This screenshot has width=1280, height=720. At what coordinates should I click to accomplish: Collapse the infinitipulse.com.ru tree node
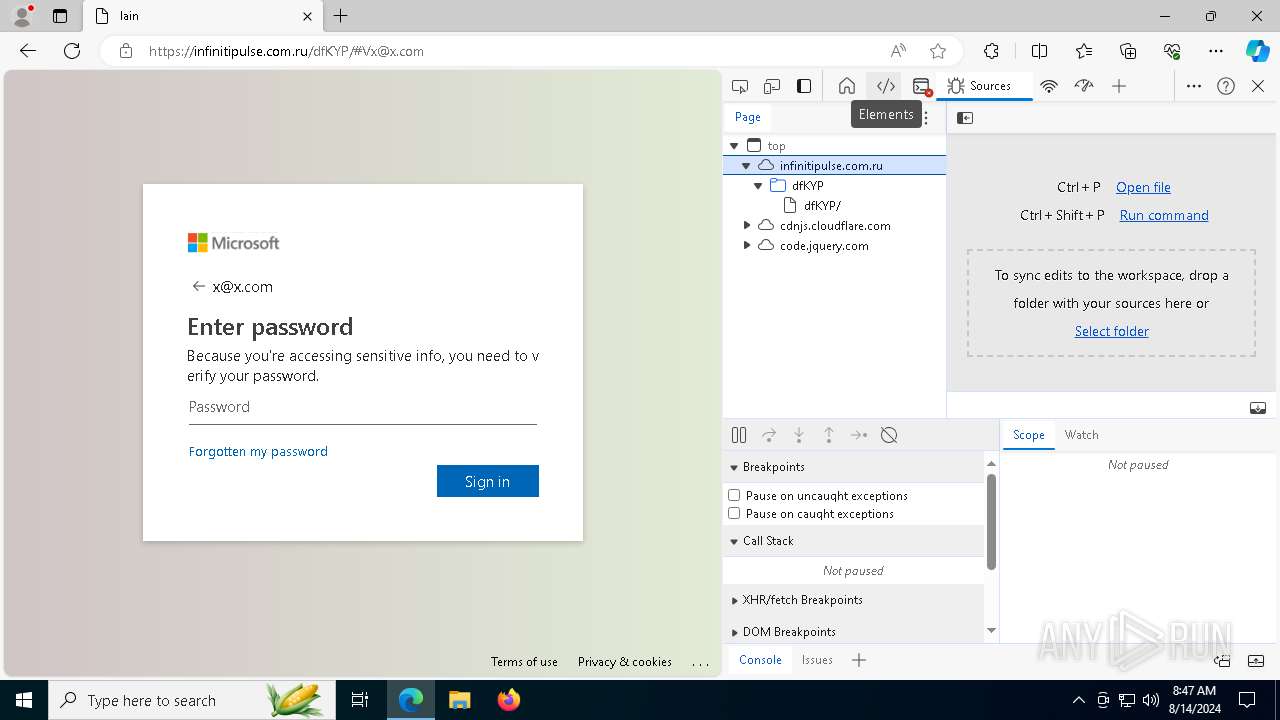(x=746, y=166)
